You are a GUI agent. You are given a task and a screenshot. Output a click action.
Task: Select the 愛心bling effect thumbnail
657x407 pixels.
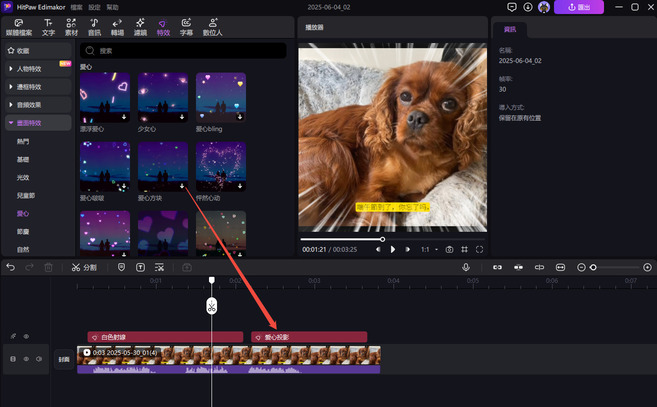221,98
